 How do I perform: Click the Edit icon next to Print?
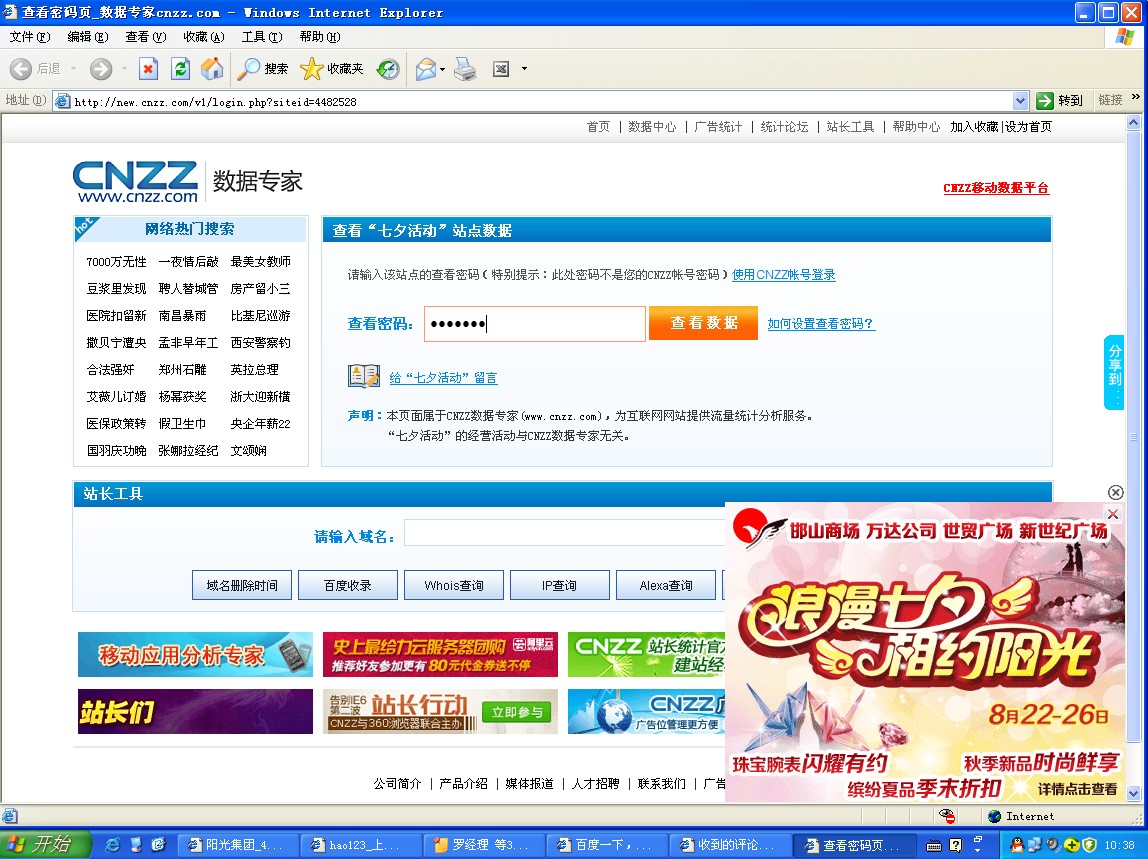501,69
